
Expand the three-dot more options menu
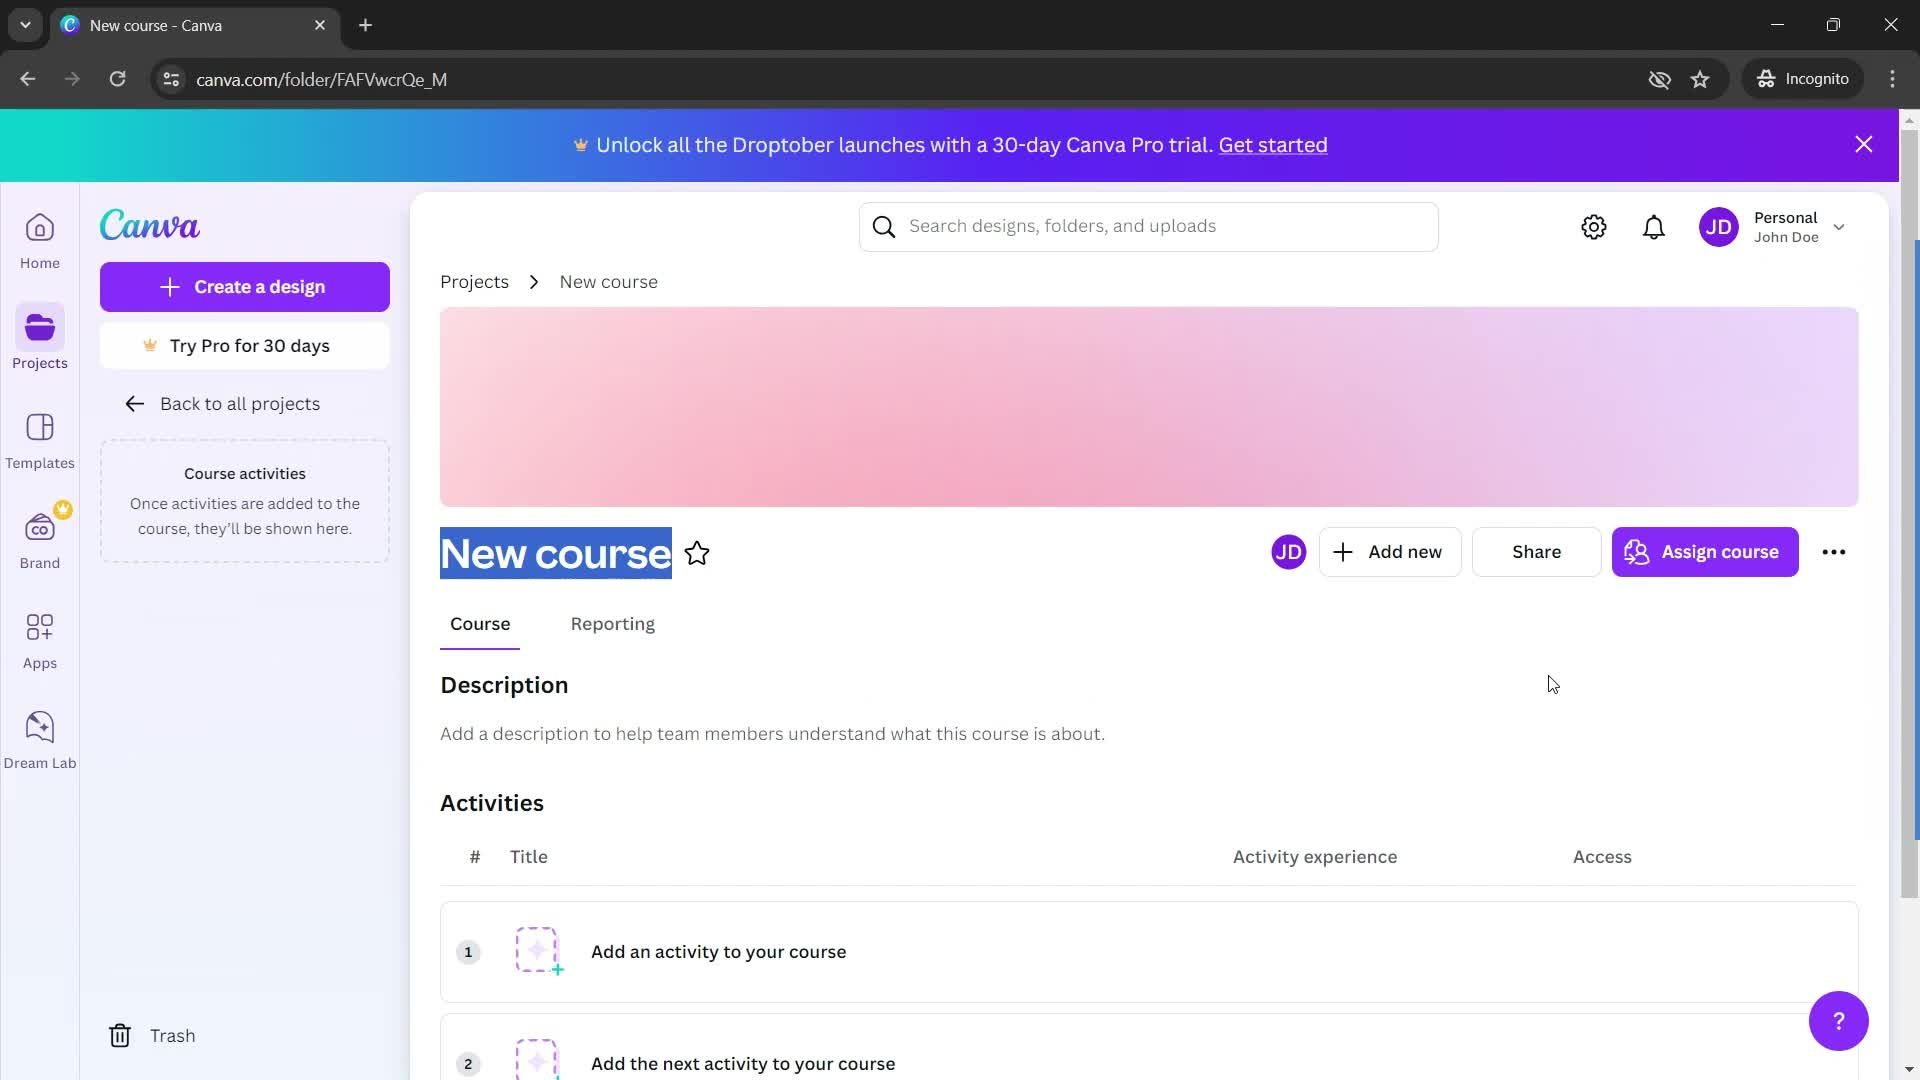point(1834,551)
